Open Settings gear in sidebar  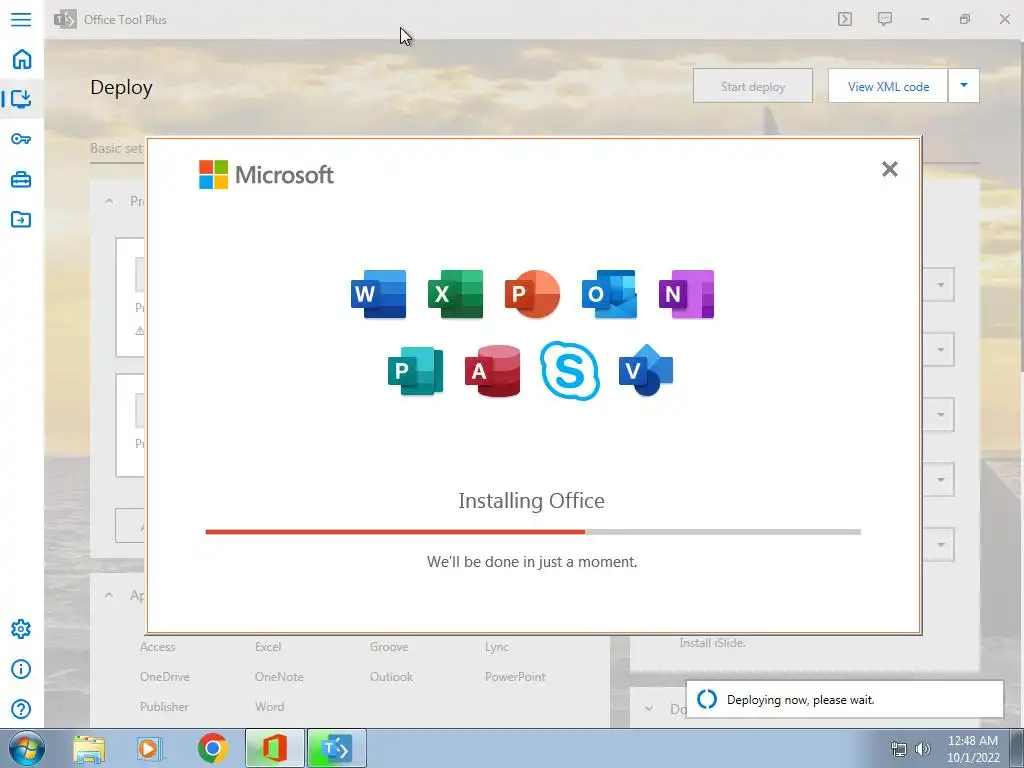21,629
